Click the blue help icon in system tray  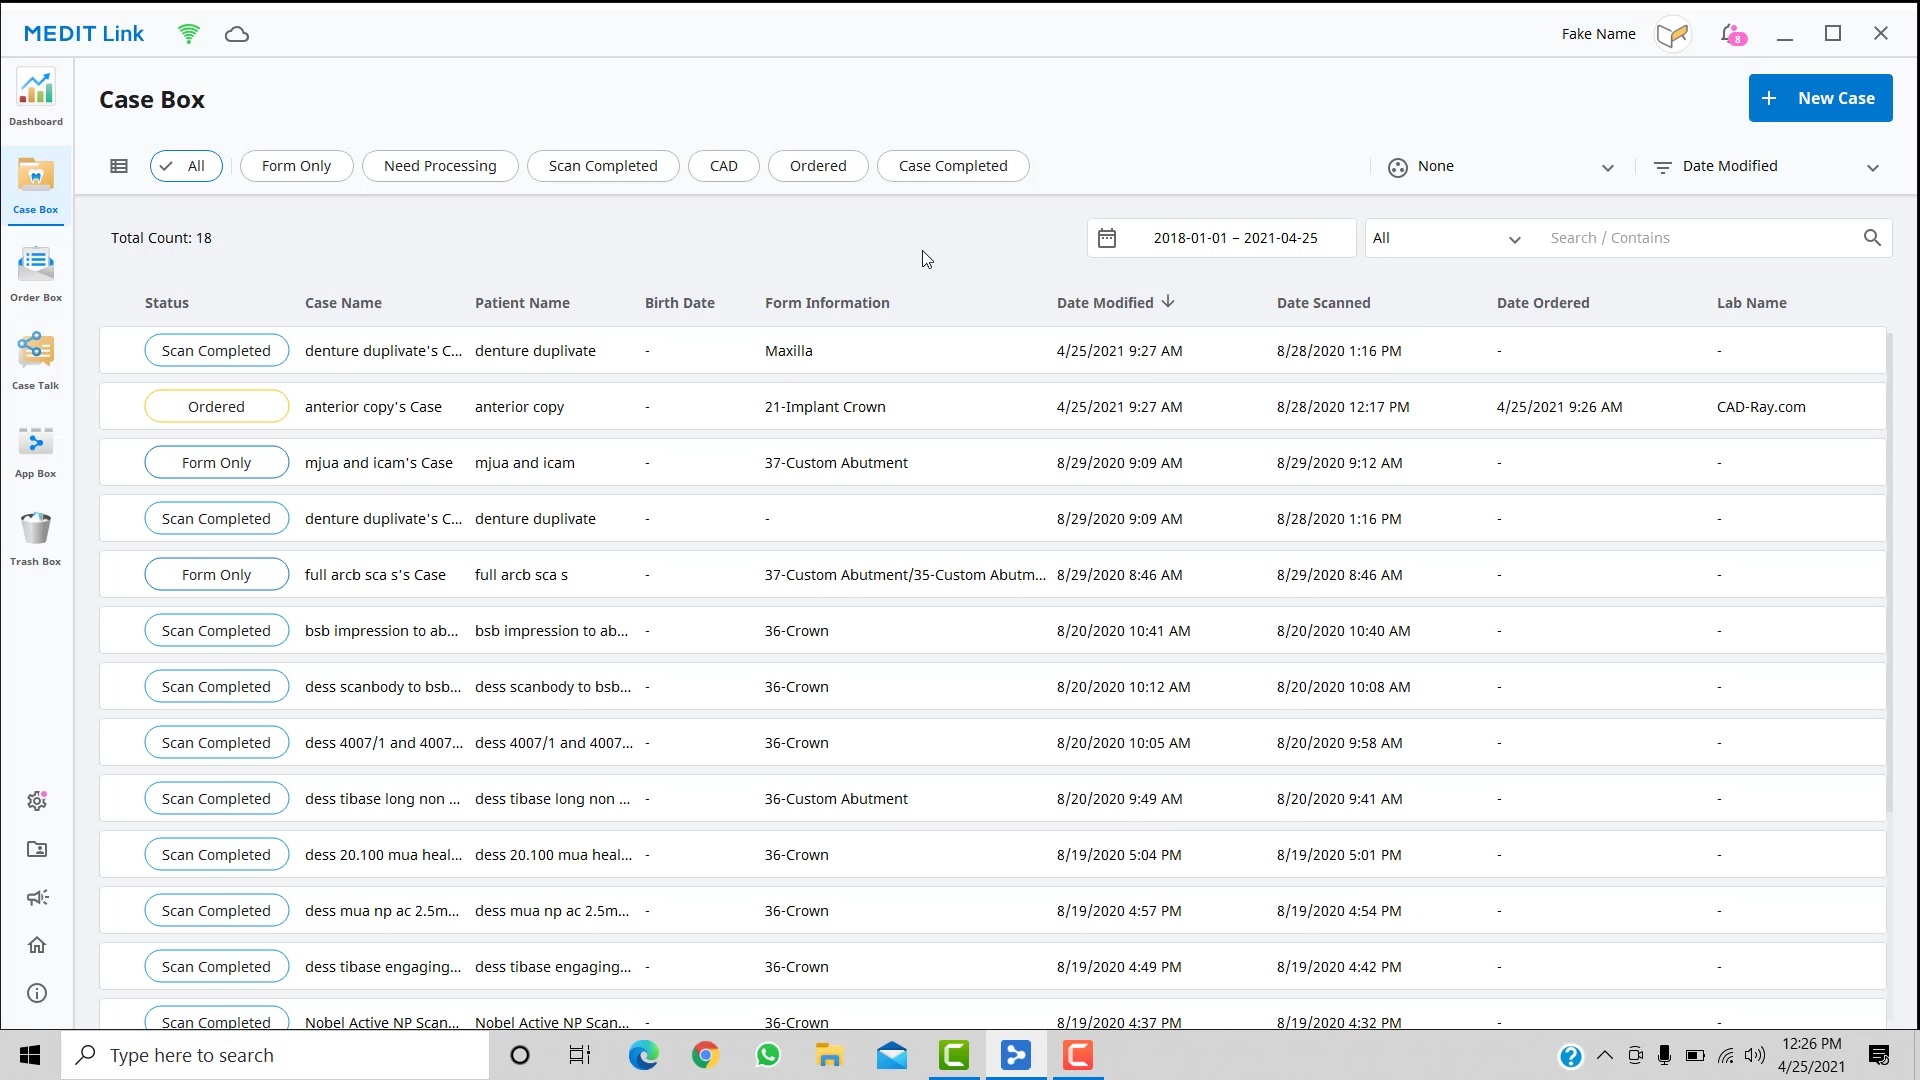[1571, 1056]
